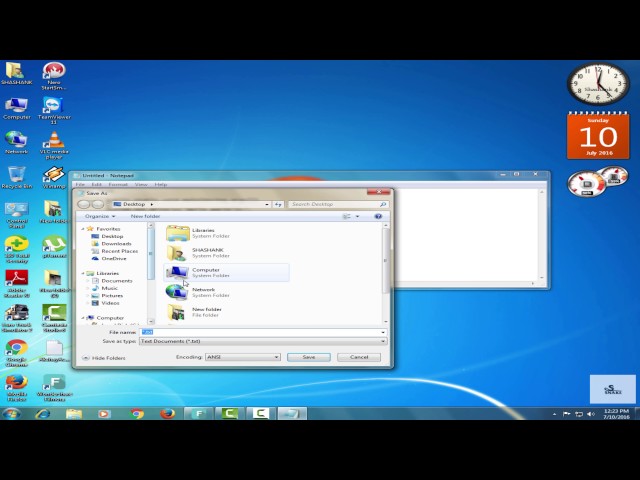Click Hide Folders button
The width and height of the screenshot is (640, 480).
pyautogui.click(x=104, y=358)
